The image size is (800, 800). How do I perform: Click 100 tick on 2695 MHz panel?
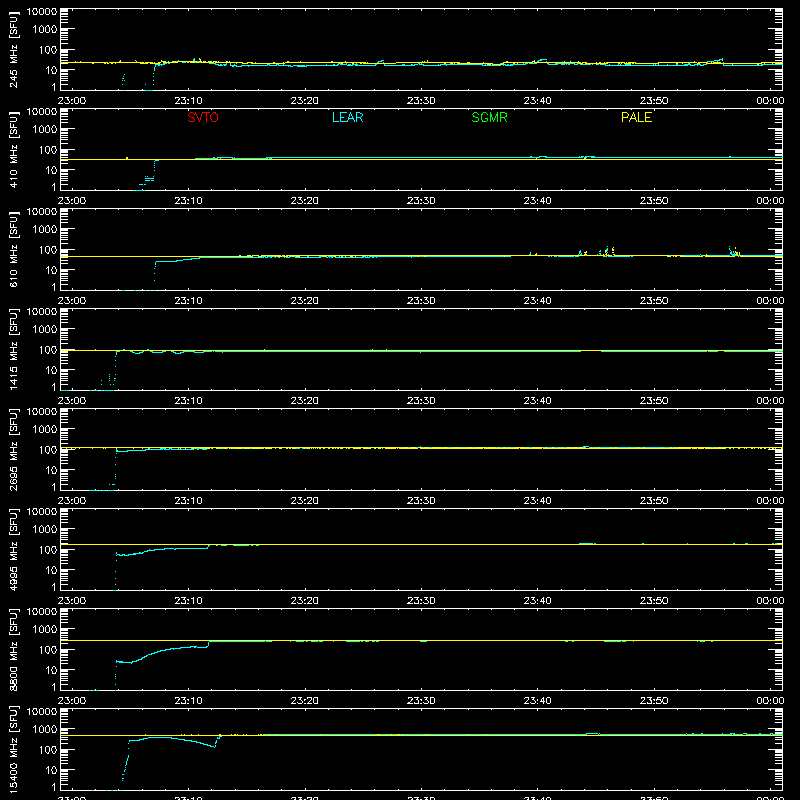click(x=49, y=450)
